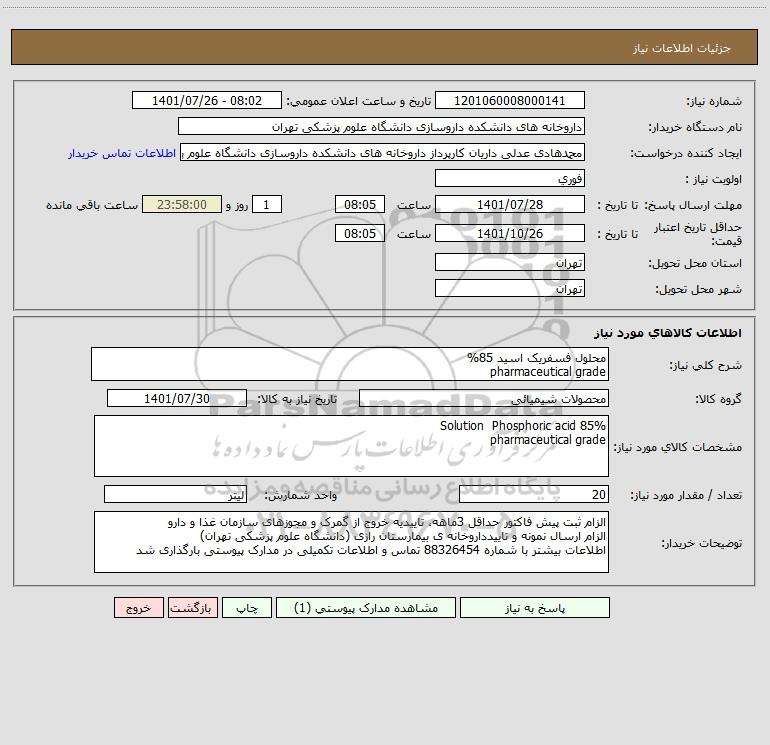The height and width of the screenshot is (745, 770).
Task: Click the 'اطلاعات کالاهای مورد نیاز' section title
Action: click(668, 332)
